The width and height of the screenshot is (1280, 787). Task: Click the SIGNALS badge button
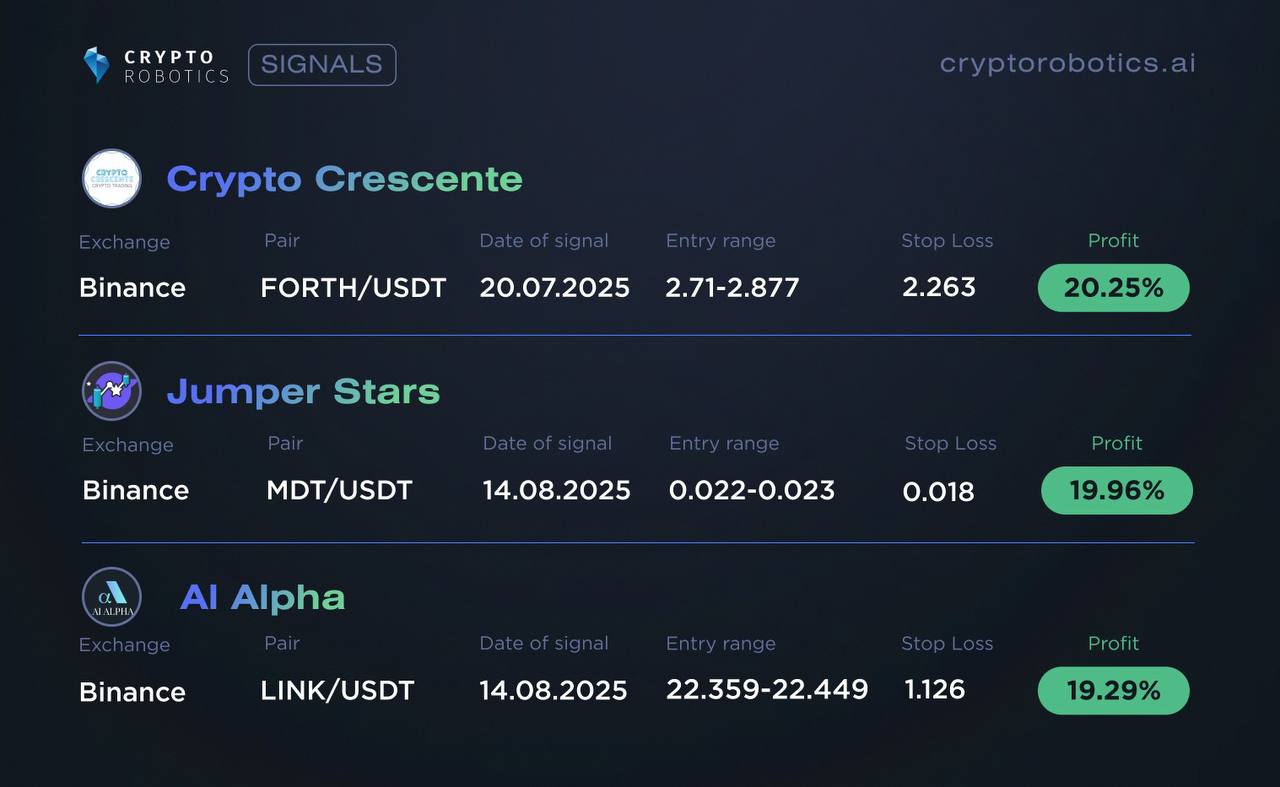(x=322, y=65)
